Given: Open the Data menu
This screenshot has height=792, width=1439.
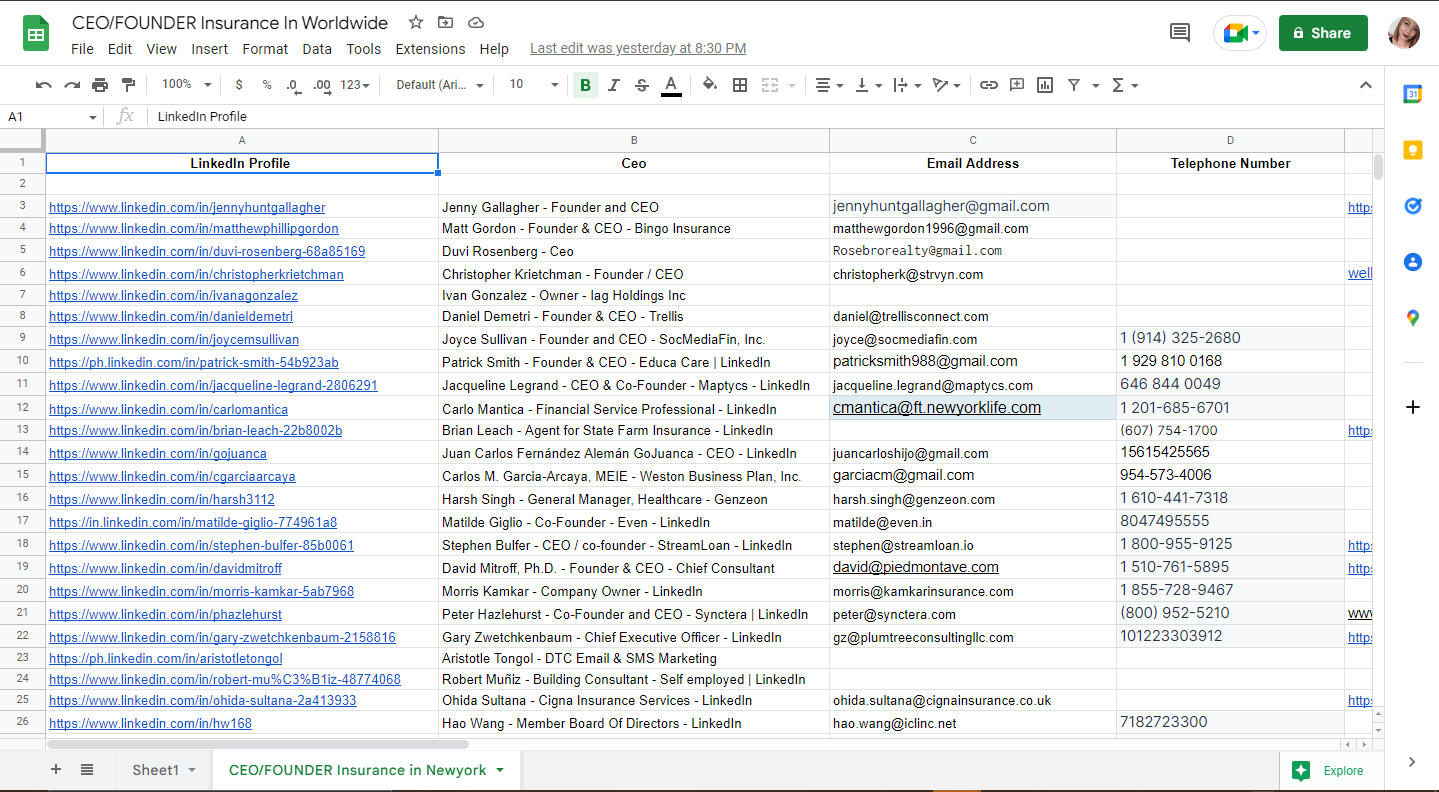Looking at the screenshot, I should click(x=317, y=49).
